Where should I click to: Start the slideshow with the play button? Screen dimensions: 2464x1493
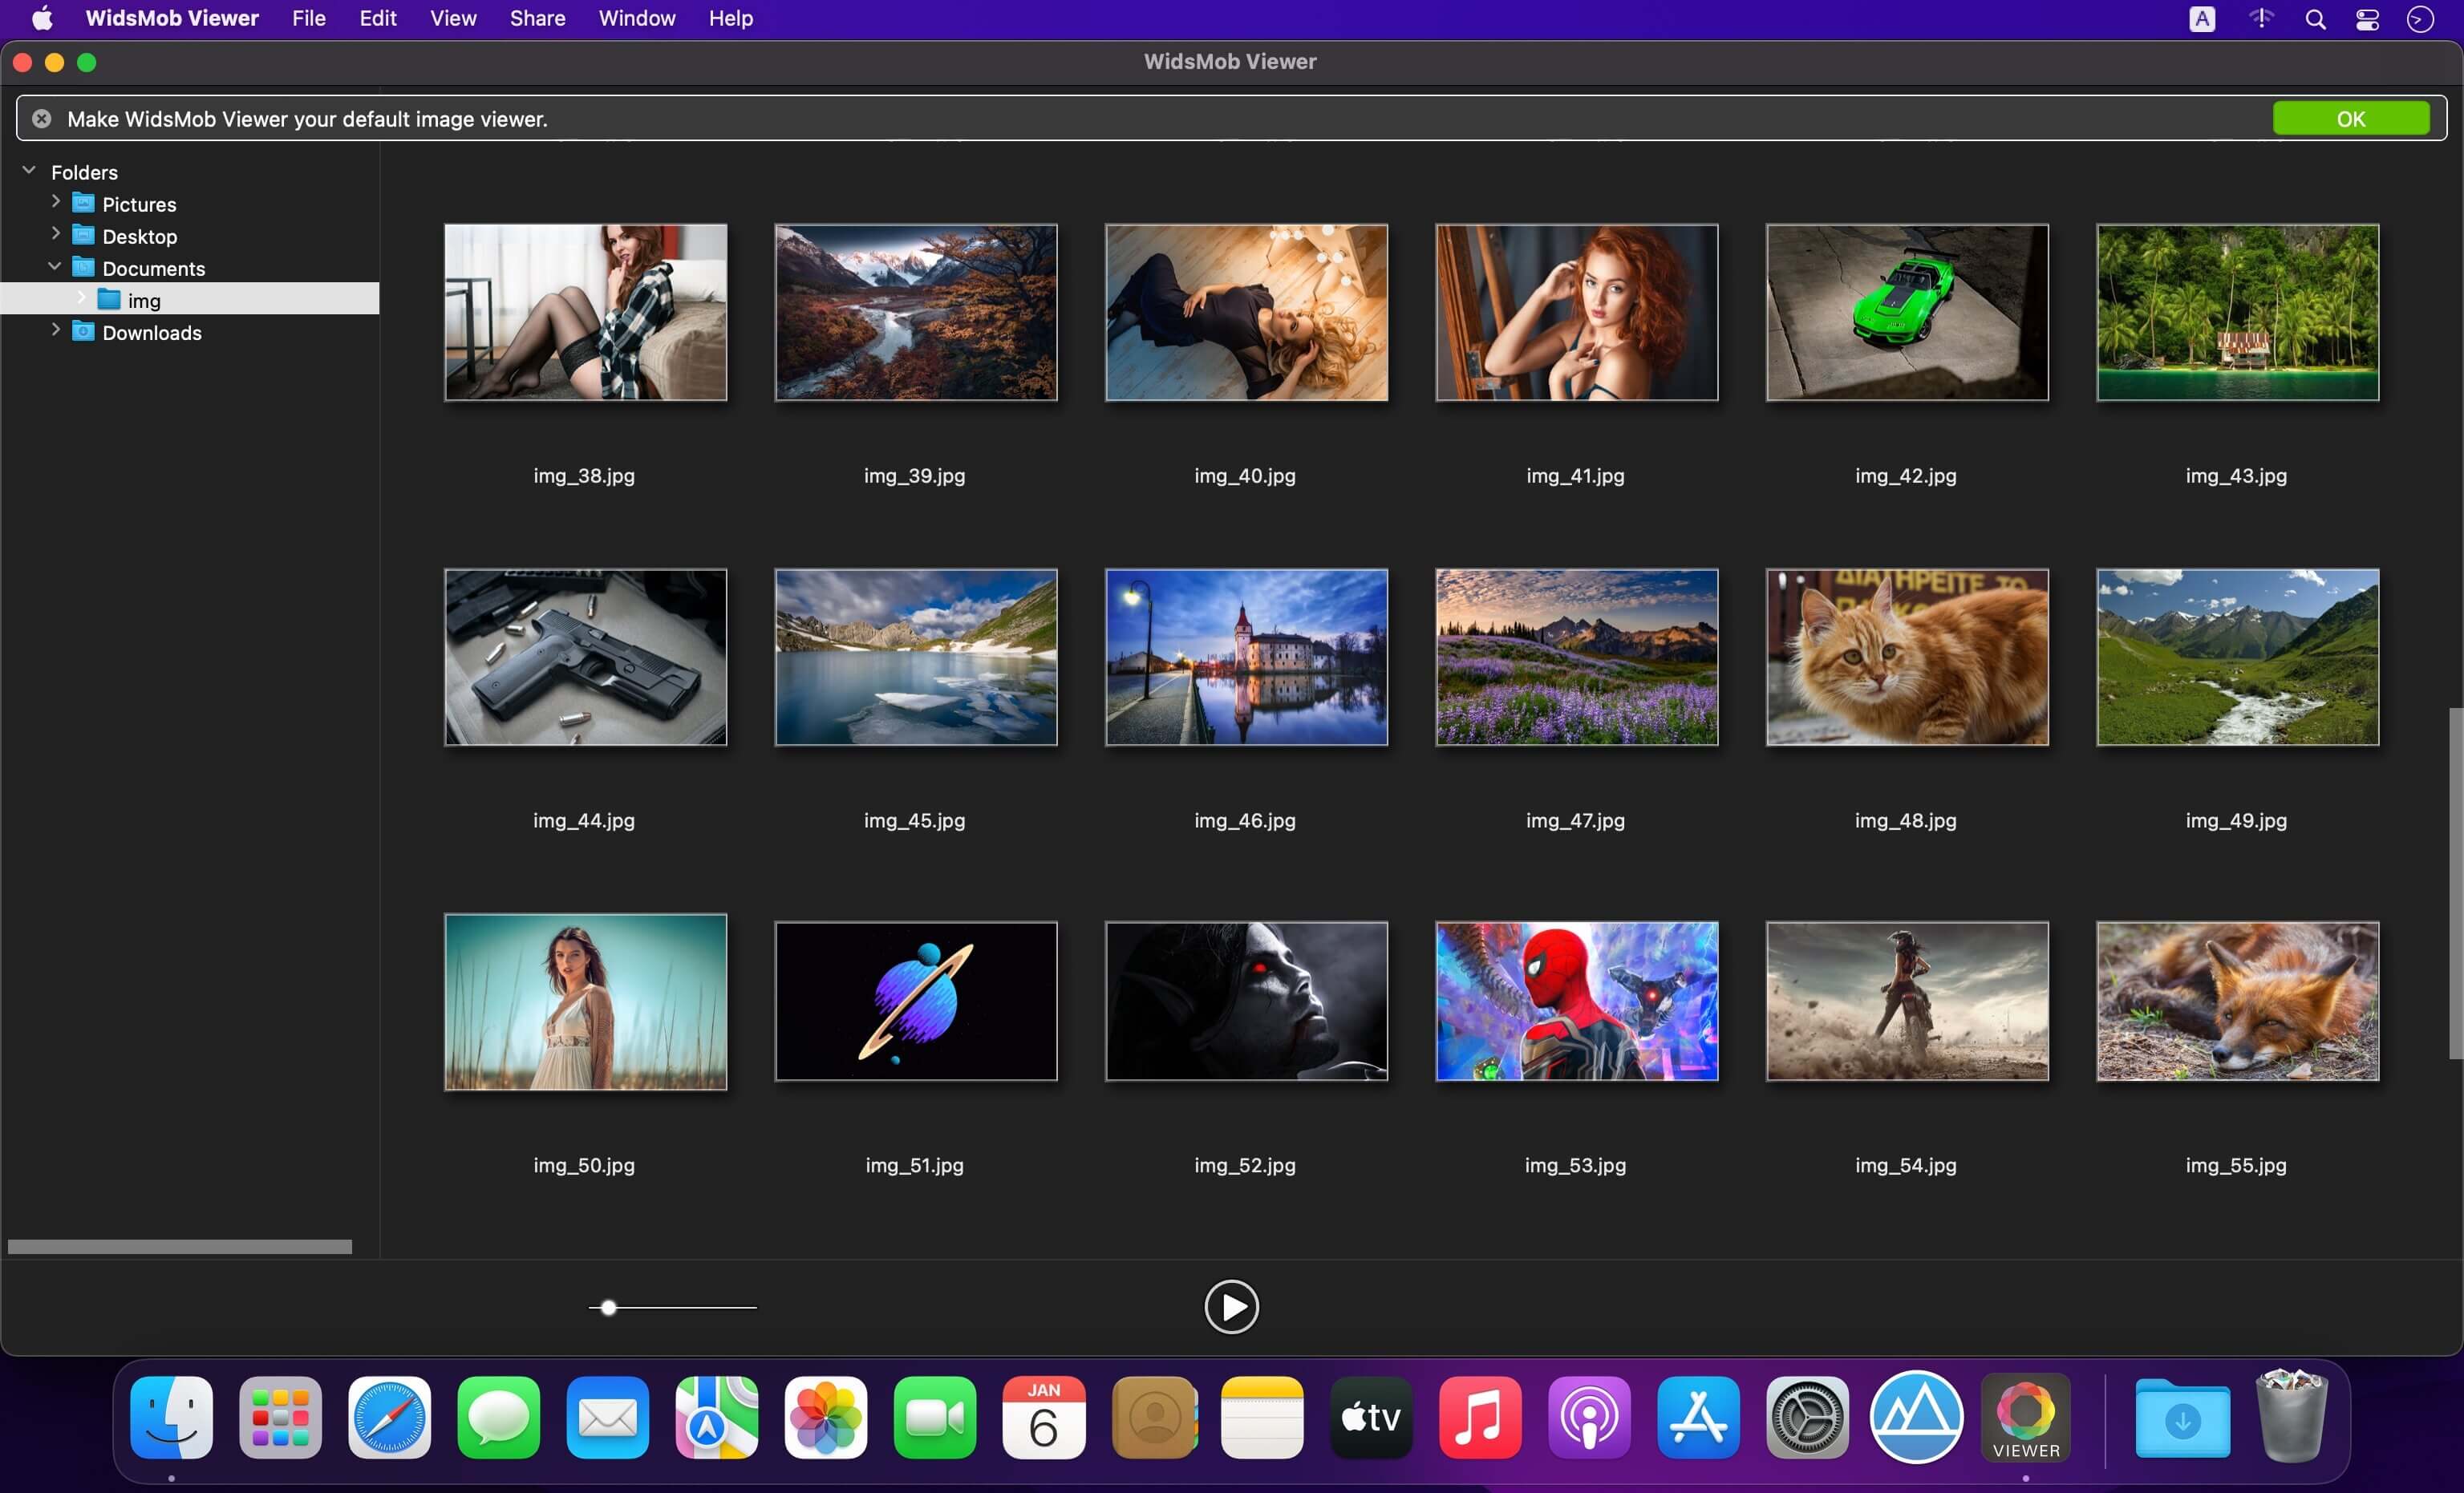[x=1231, y=1306]
